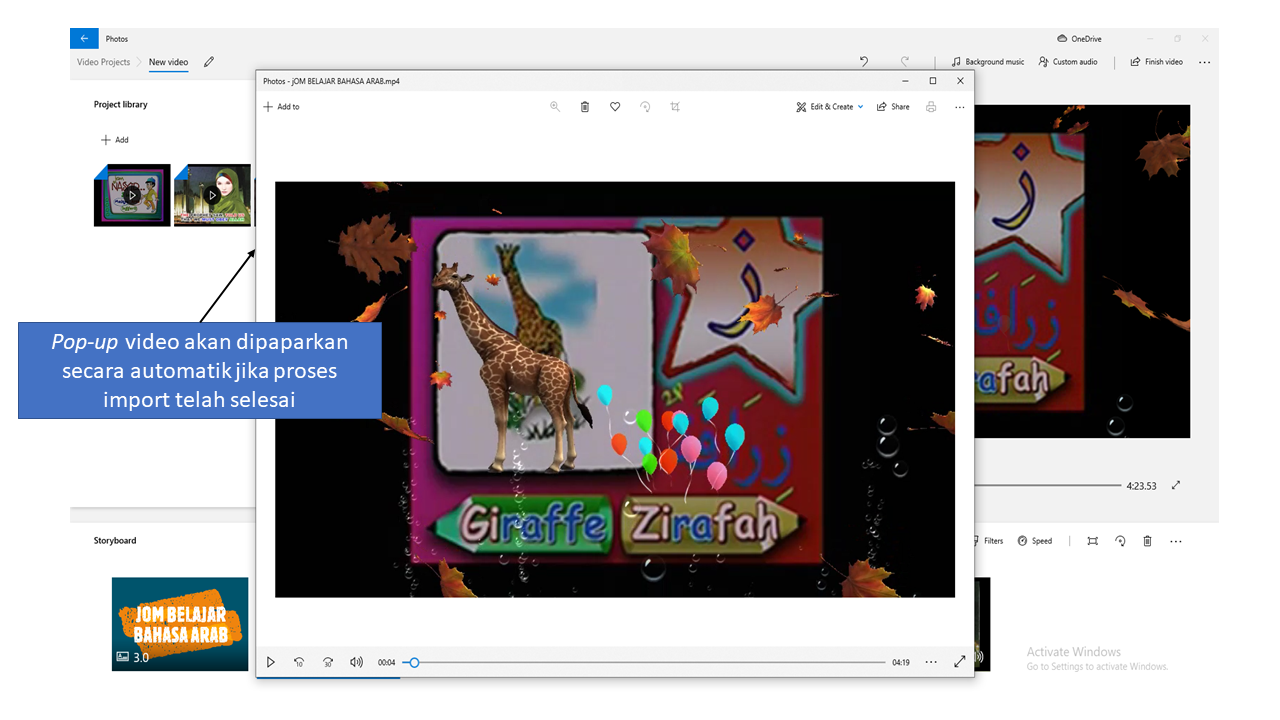This screenshot has height=720, width=1280.
Task: Click the Print icon in popup
Action: [x=931, y=107]
